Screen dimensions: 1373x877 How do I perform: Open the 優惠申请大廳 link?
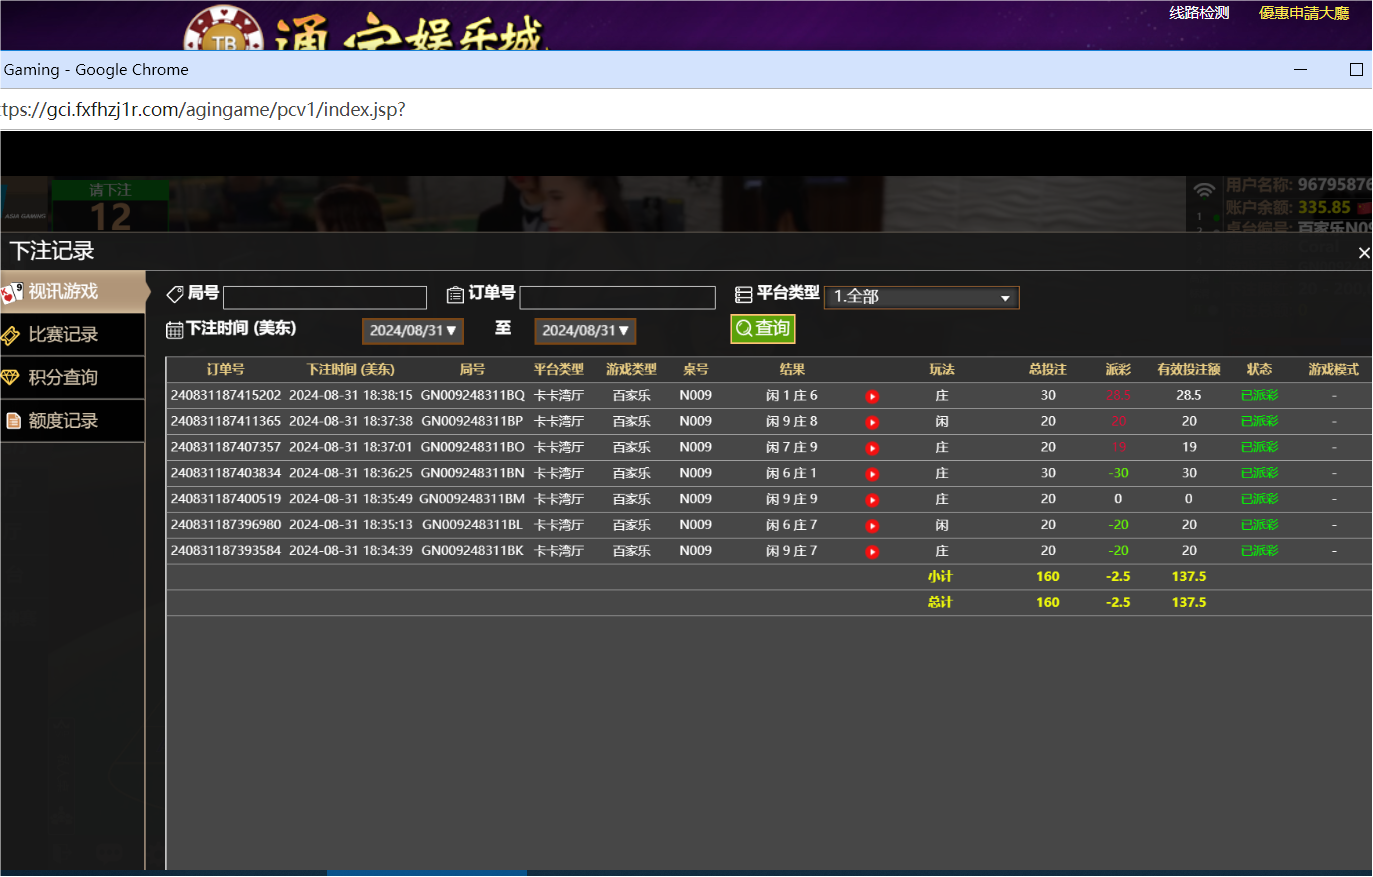click(1302, 15)
